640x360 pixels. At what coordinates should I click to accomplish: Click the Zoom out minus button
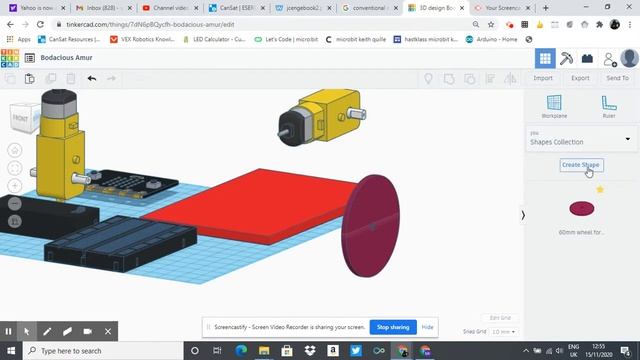(x=15, y=203)
